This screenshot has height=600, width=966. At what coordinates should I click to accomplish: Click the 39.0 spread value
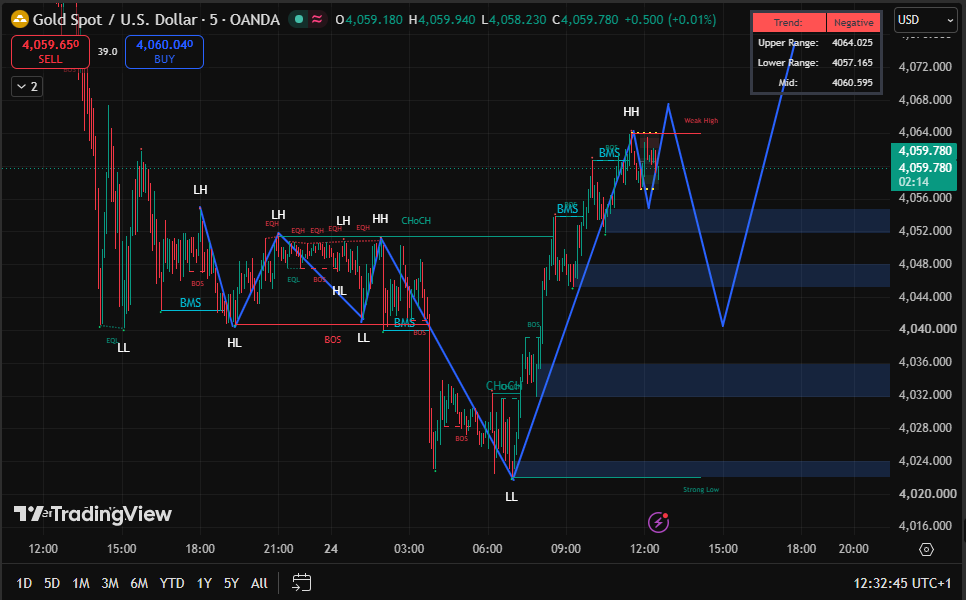[107, 52]
